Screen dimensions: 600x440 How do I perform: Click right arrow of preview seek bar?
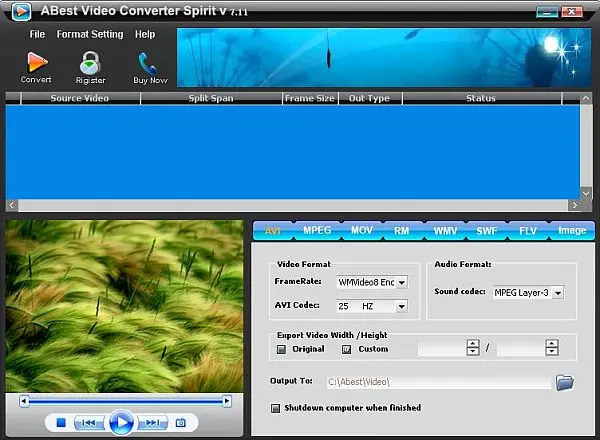point(227,401)
